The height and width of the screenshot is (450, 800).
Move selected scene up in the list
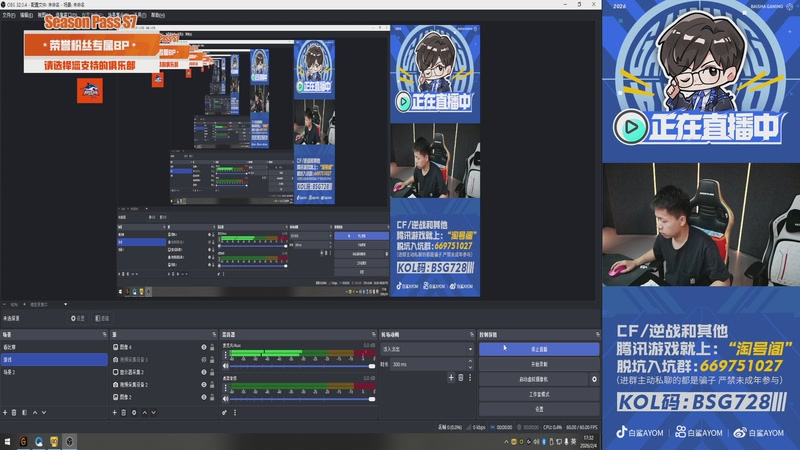click(x=35, y=412)
